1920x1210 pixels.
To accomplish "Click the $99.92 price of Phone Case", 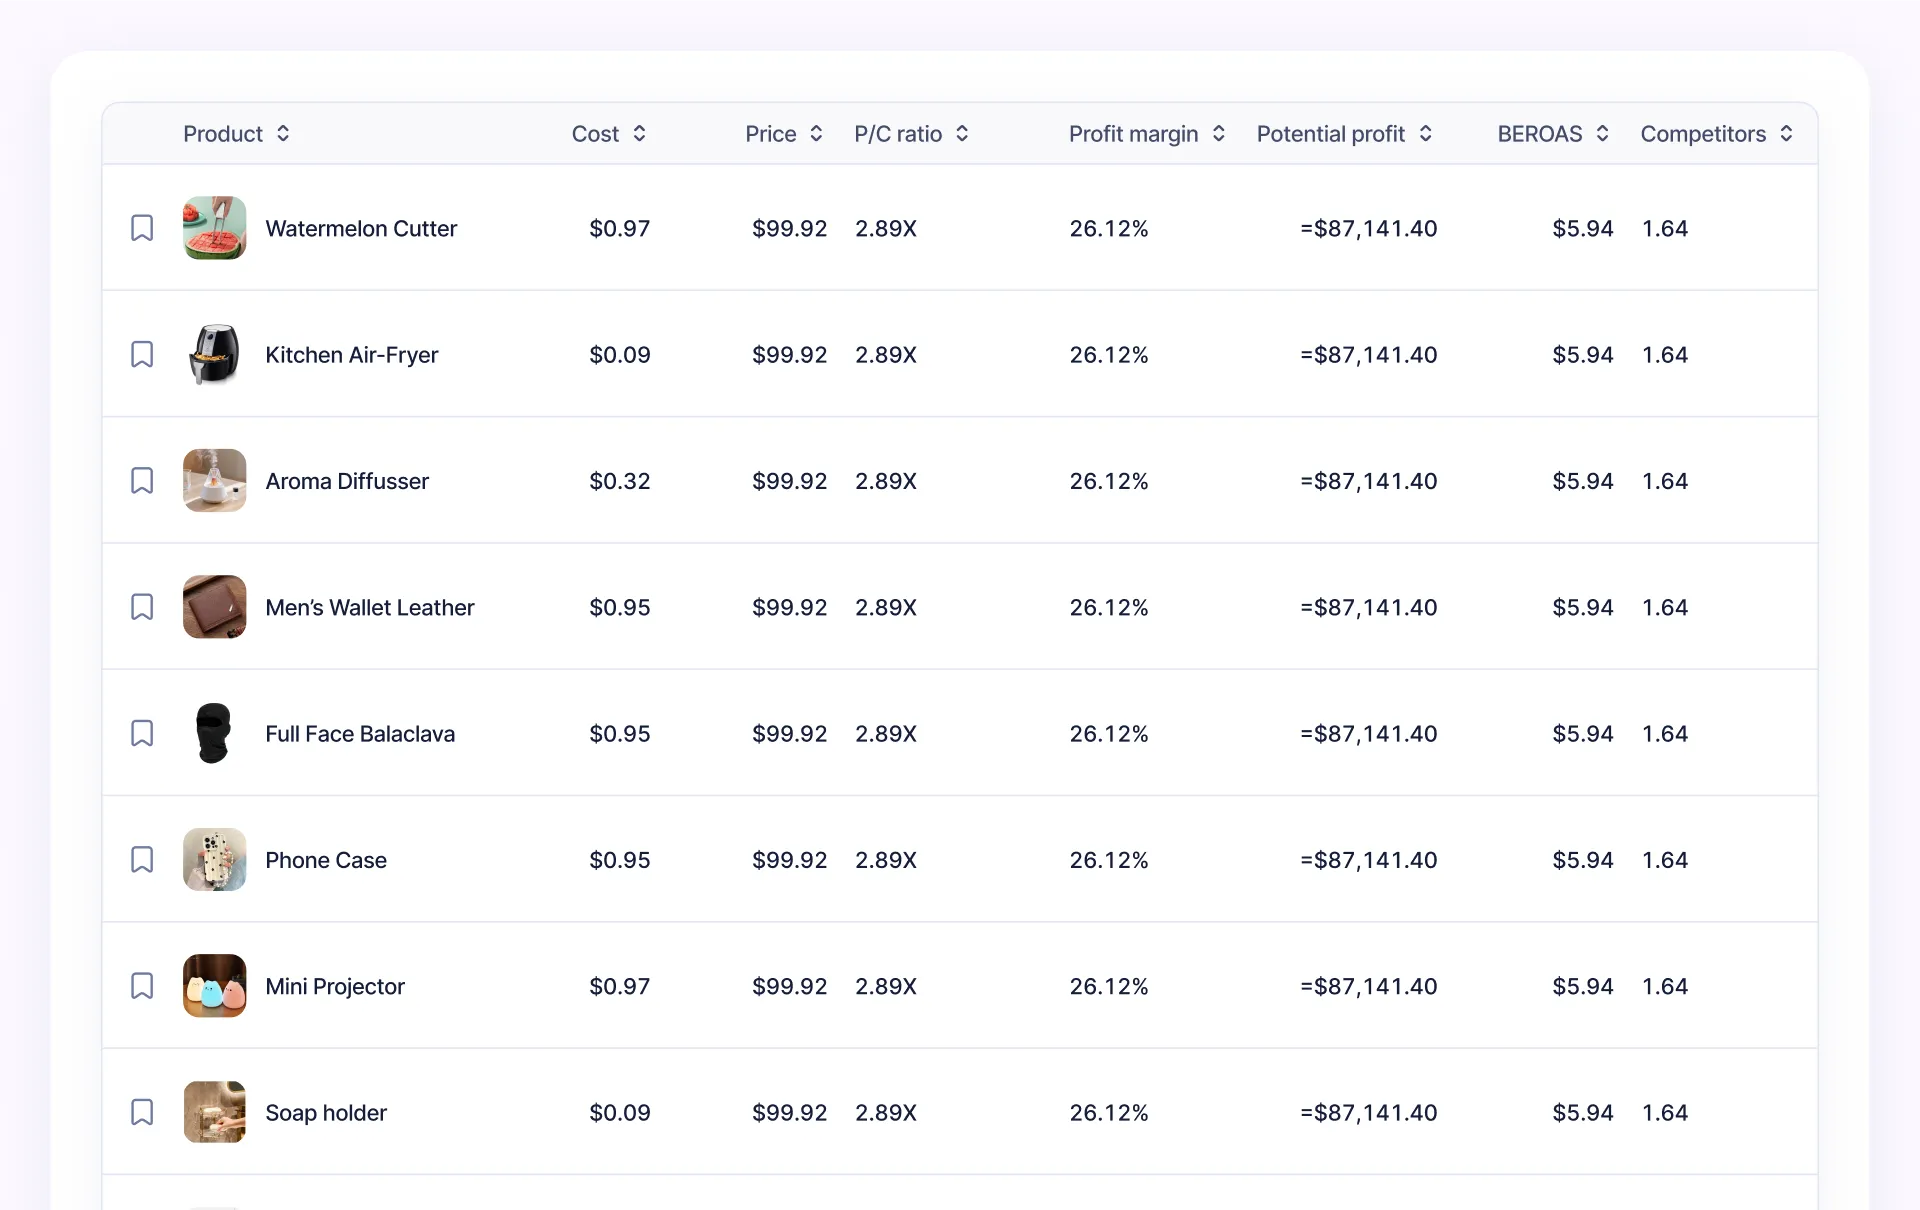I will tap(790, 860).
